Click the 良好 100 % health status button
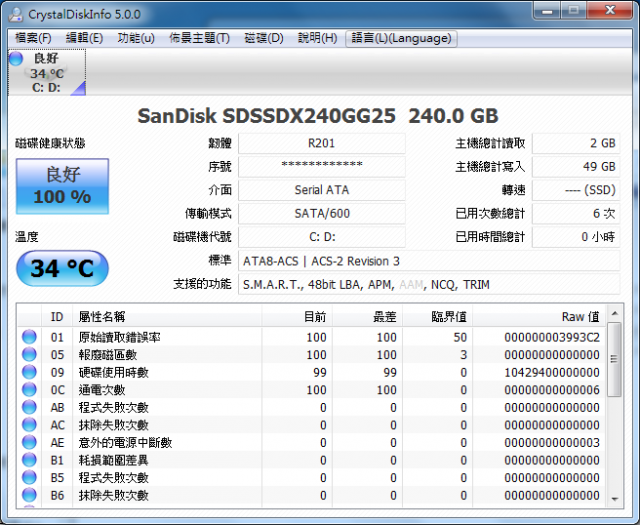This screenshot has width=640, height=525. [62, 186]
